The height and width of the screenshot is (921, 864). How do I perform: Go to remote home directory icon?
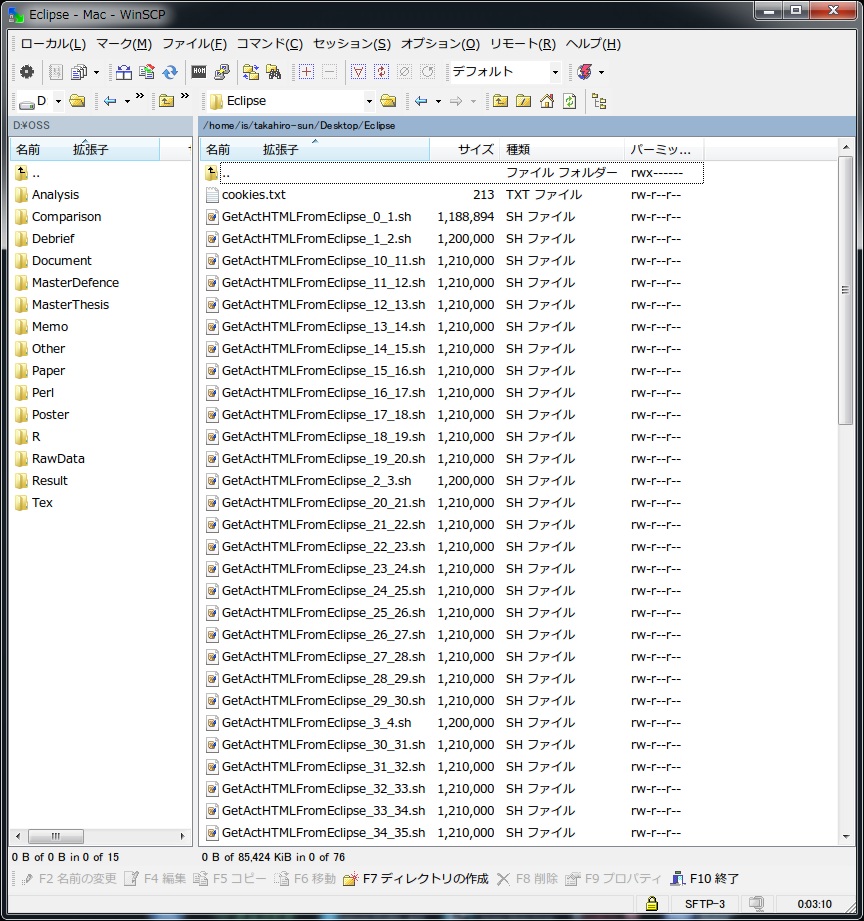(x=547, y=102)
